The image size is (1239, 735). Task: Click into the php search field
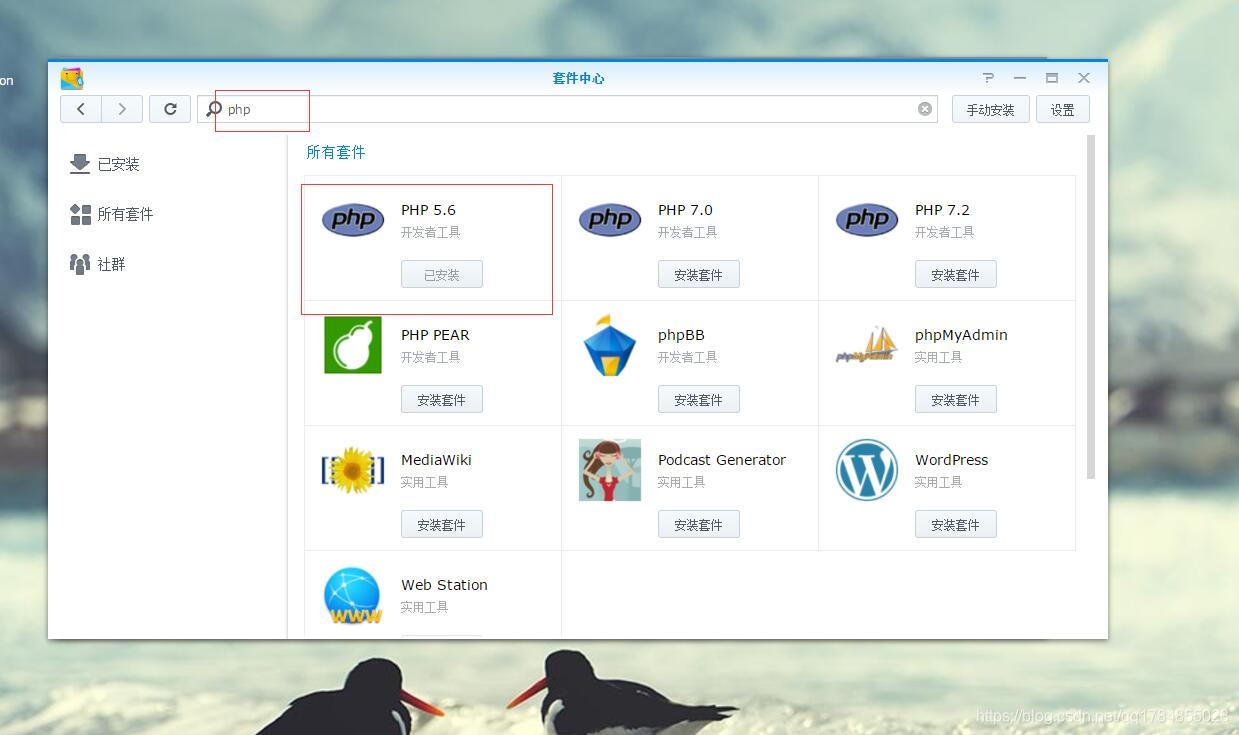click(x=570, y=109)
